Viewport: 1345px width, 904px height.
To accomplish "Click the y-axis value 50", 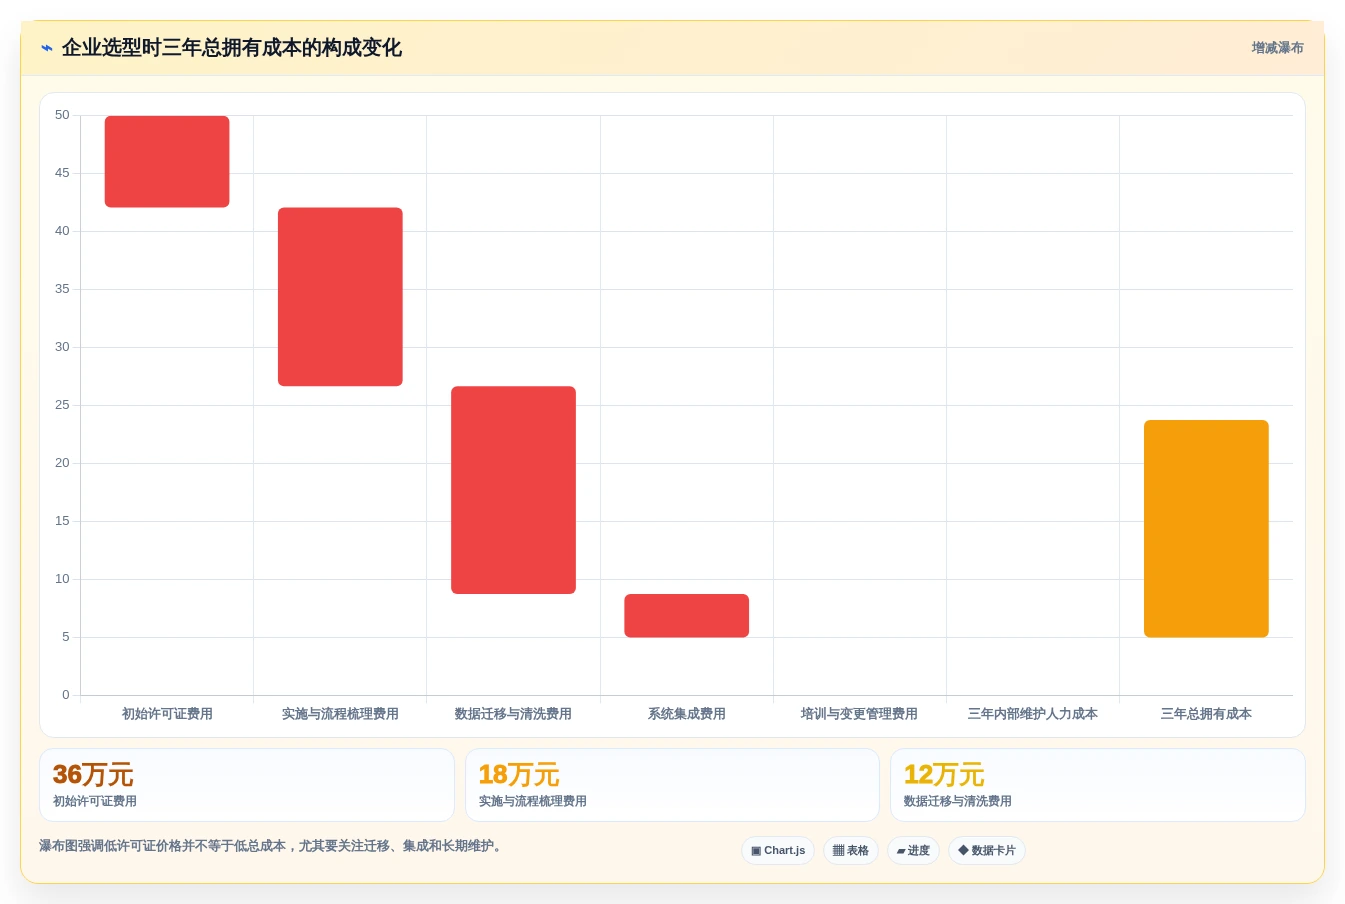I will [x=62, y=115].
